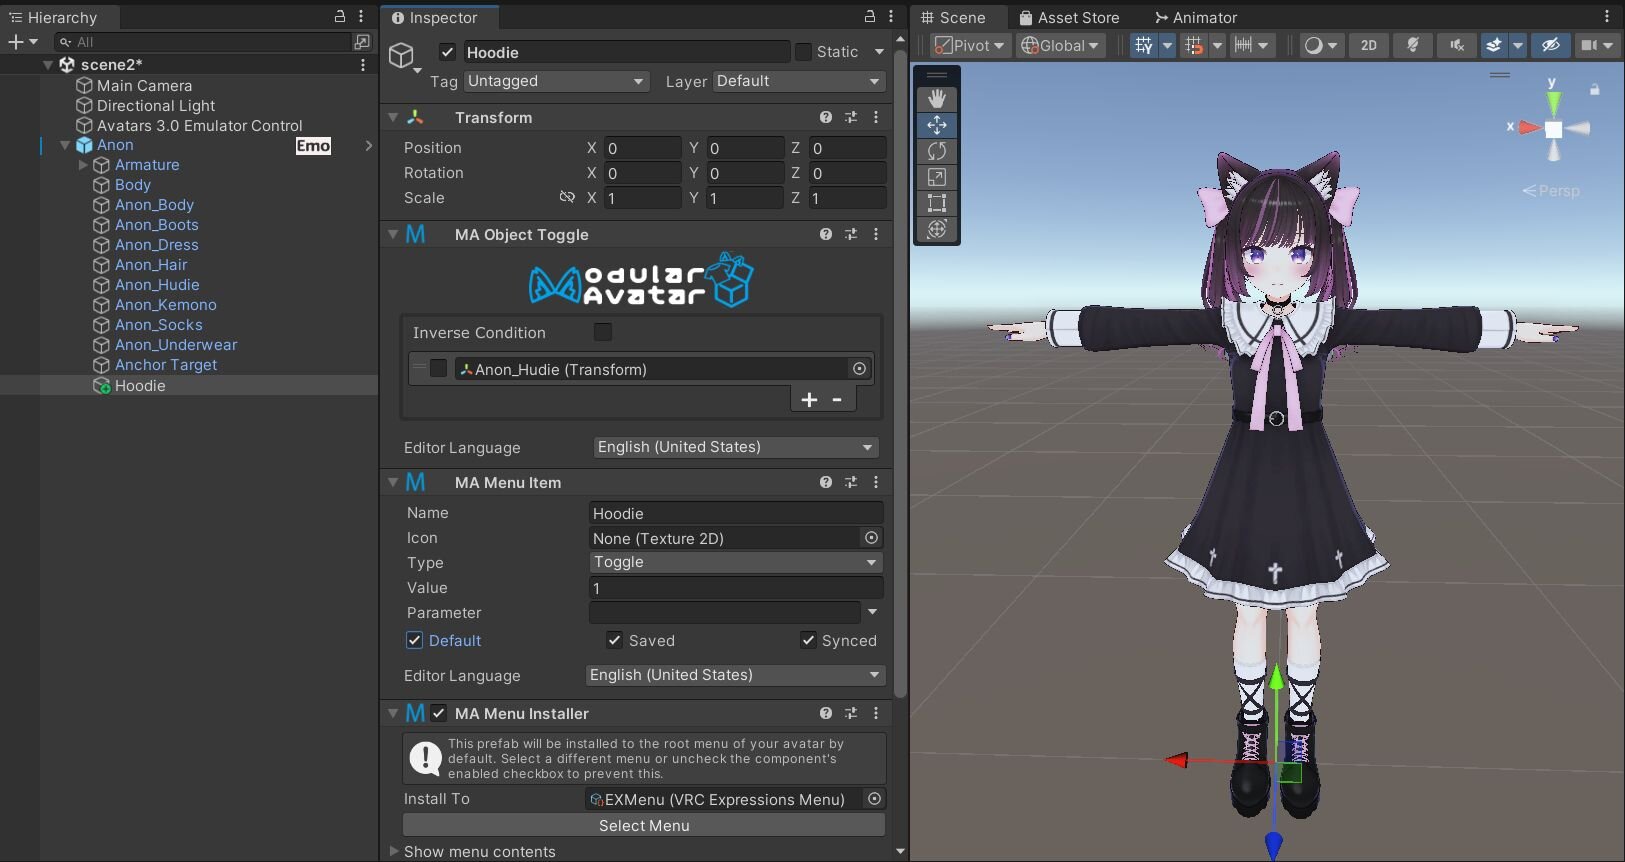Click the GameObject cube icon in Inspector
The height and width of the screenshot is (862, 1625).
click(x=402, y=55)
